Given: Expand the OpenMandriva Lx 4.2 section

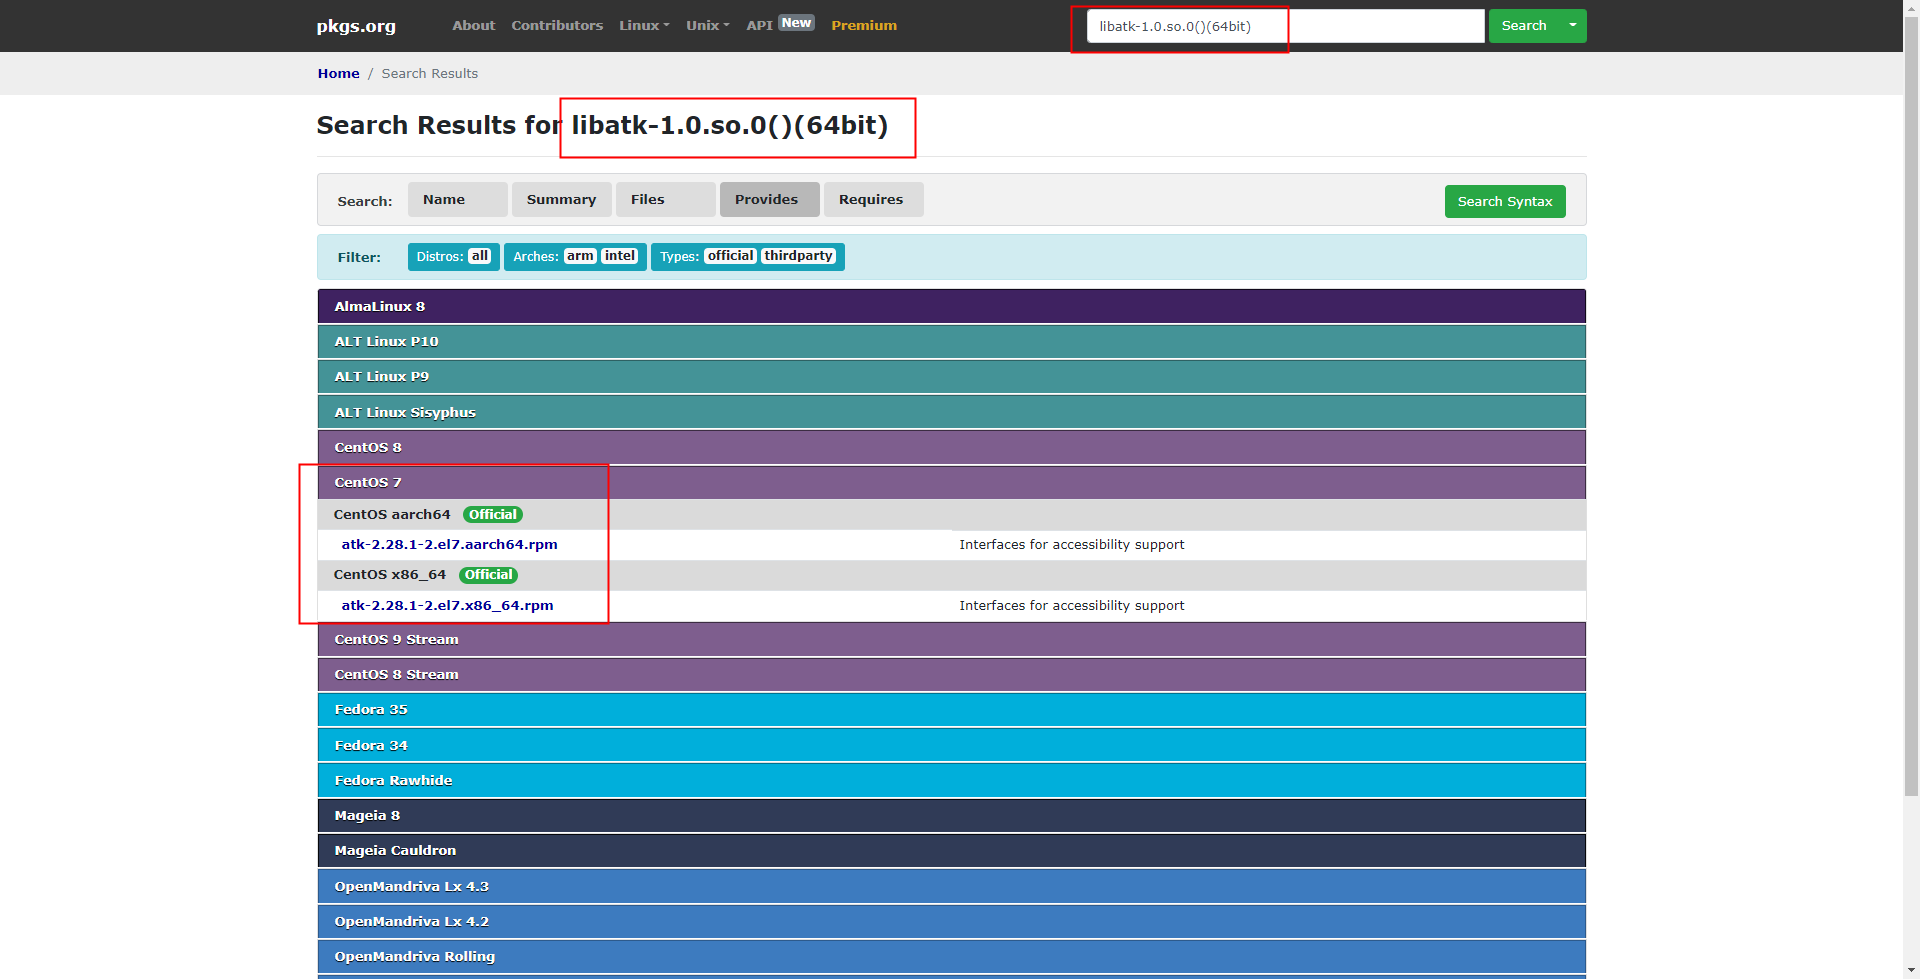Looking at the screenshot, I should coord(951,921).
